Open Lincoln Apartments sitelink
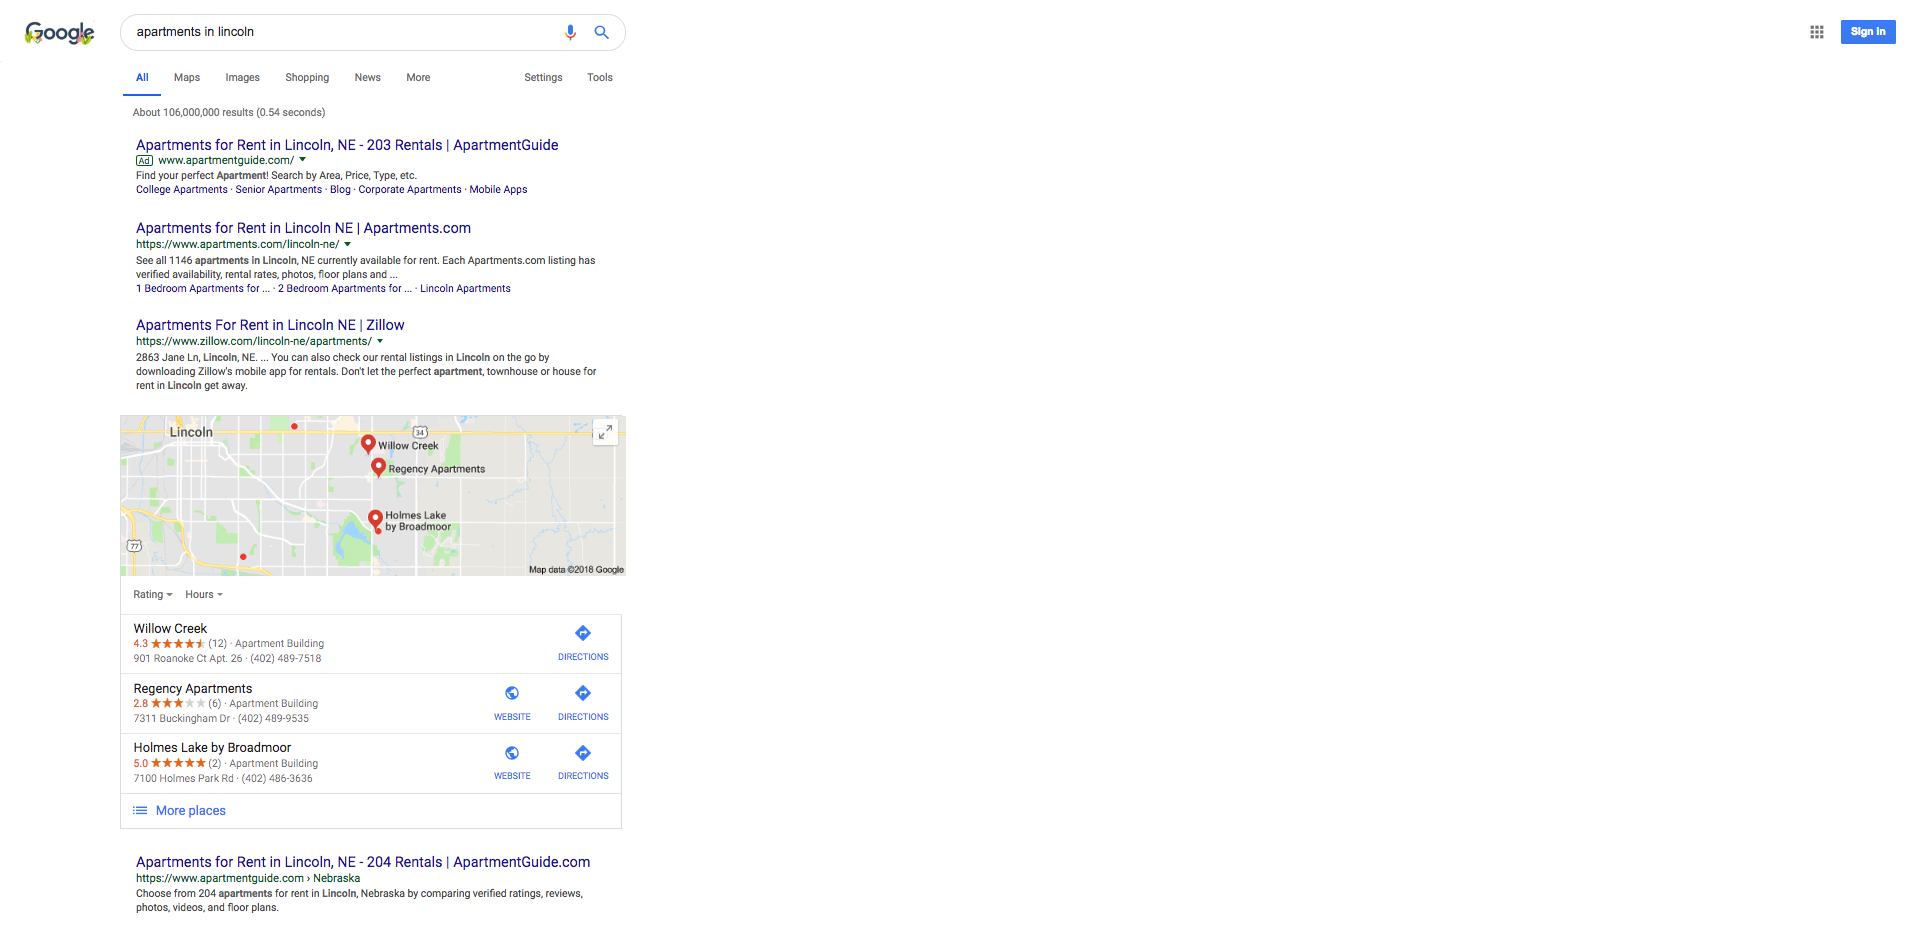1920x928 pixels. click(465, 288)
